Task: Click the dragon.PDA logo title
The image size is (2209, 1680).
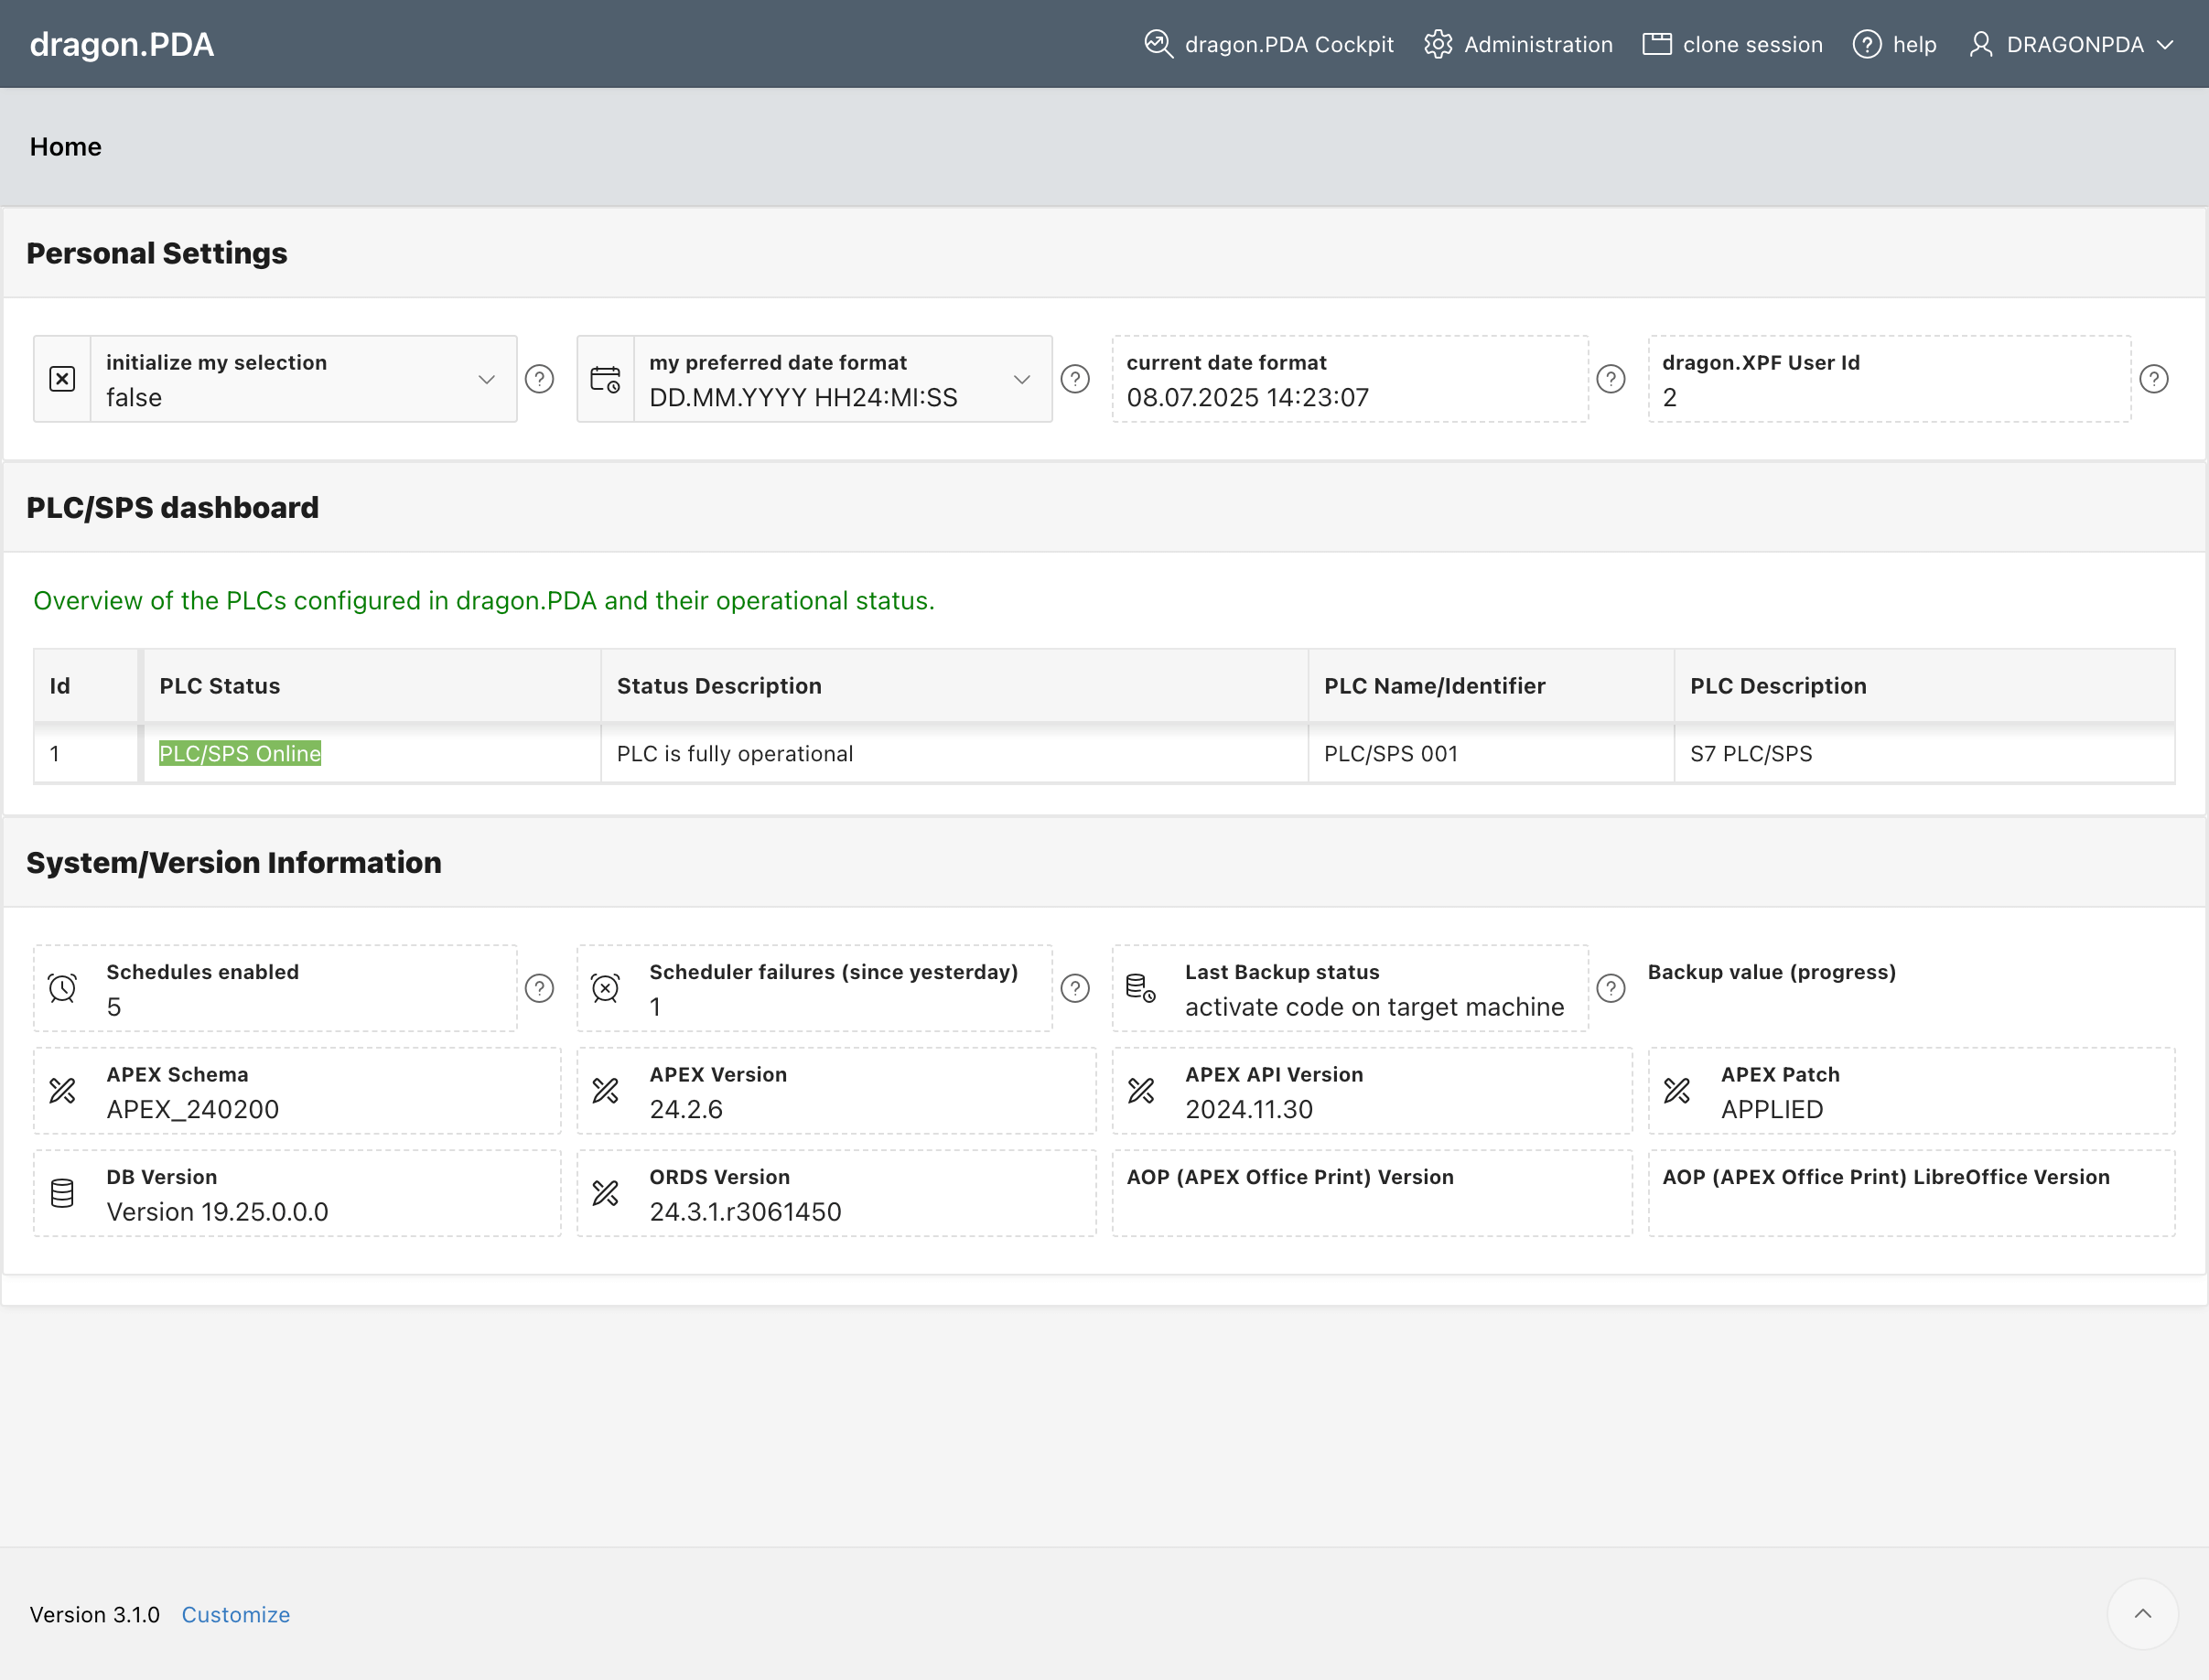Action: pyautogui.click(x=121, y=44)
